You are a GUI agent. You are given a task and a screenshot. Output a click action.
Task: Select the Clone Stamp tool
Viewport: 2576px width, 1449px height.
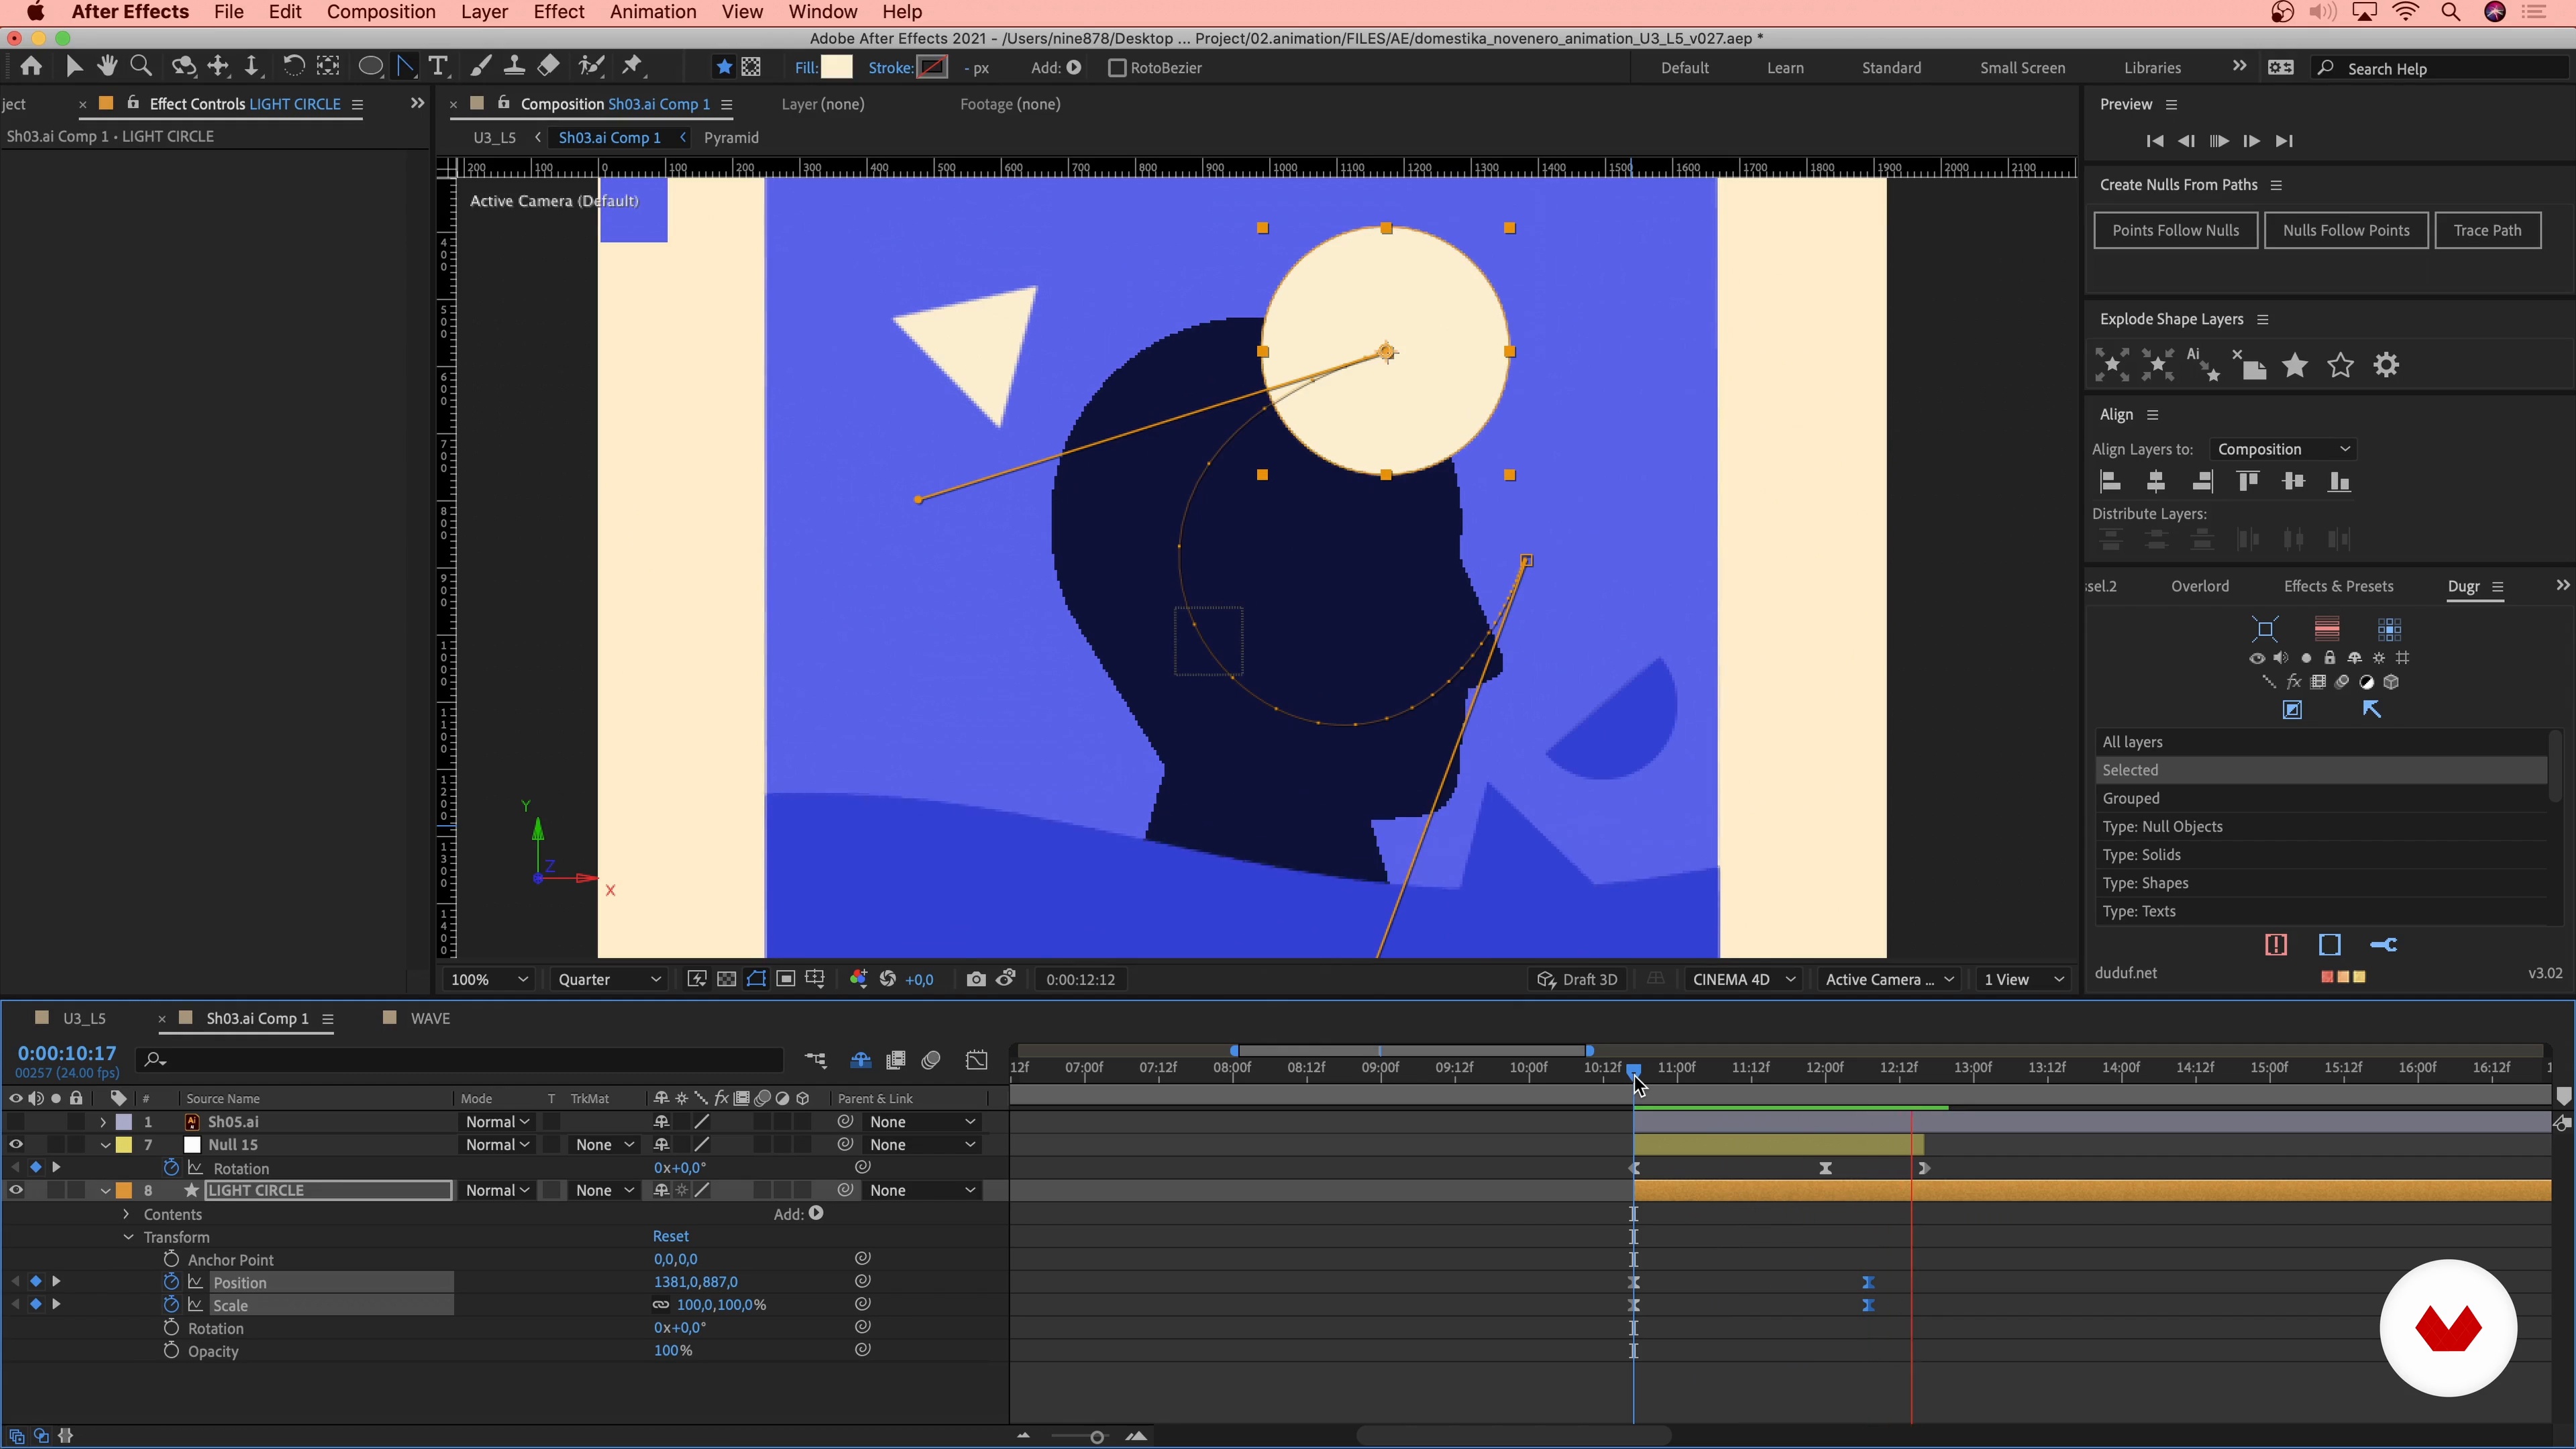(514, 67)
